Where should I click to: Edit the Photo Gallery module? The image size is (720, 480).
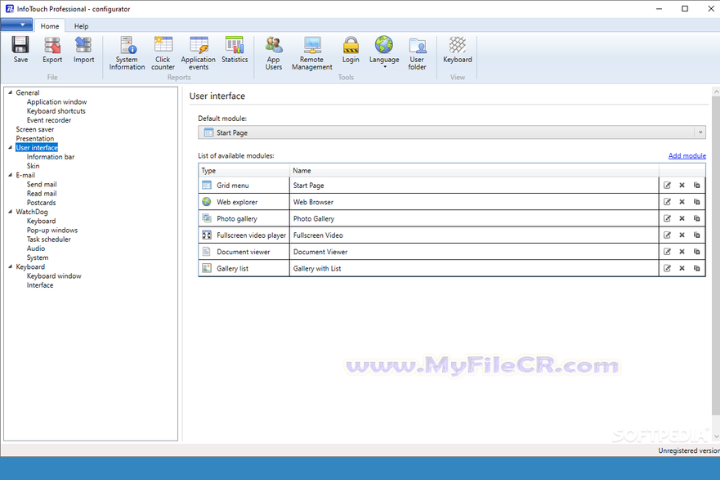coord(667,218)
